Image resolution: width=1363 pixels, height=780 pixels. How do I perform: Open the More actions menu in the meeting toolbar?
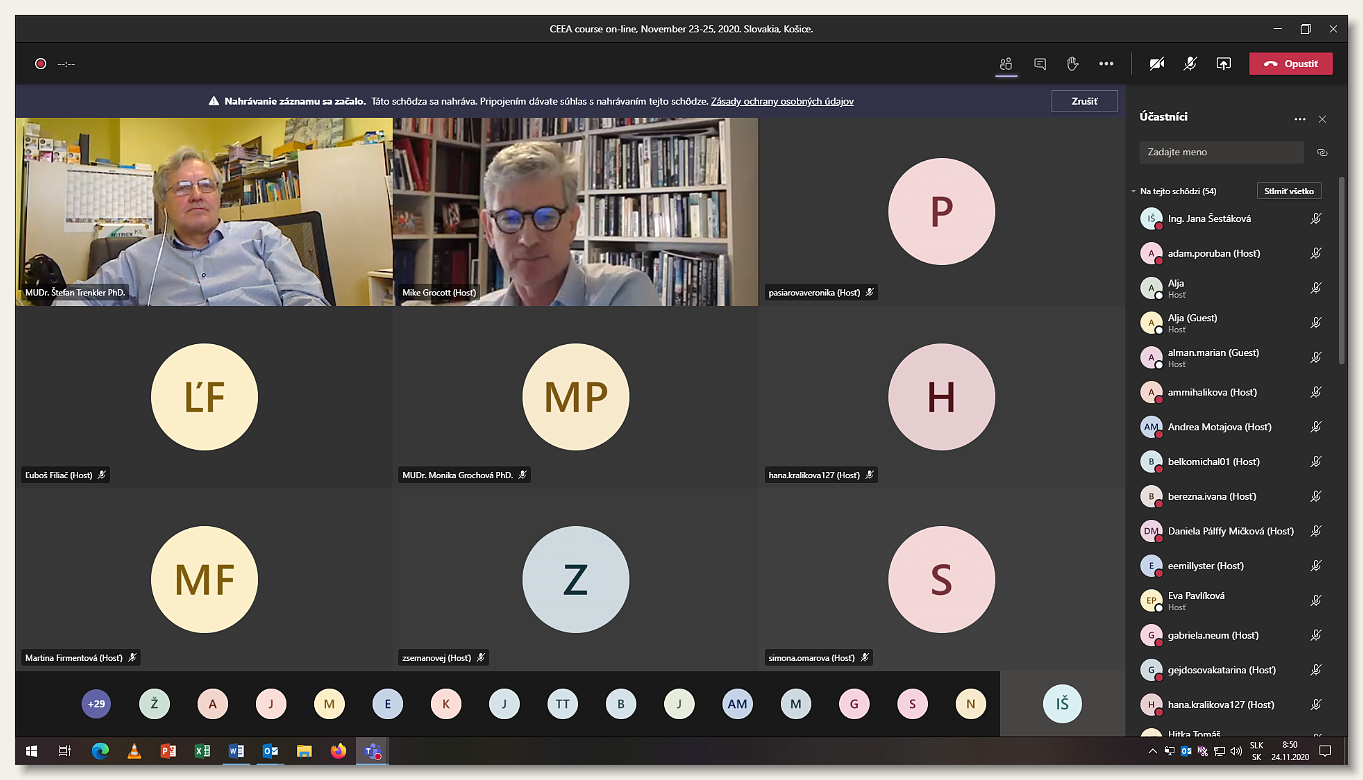pos(1106,64)
